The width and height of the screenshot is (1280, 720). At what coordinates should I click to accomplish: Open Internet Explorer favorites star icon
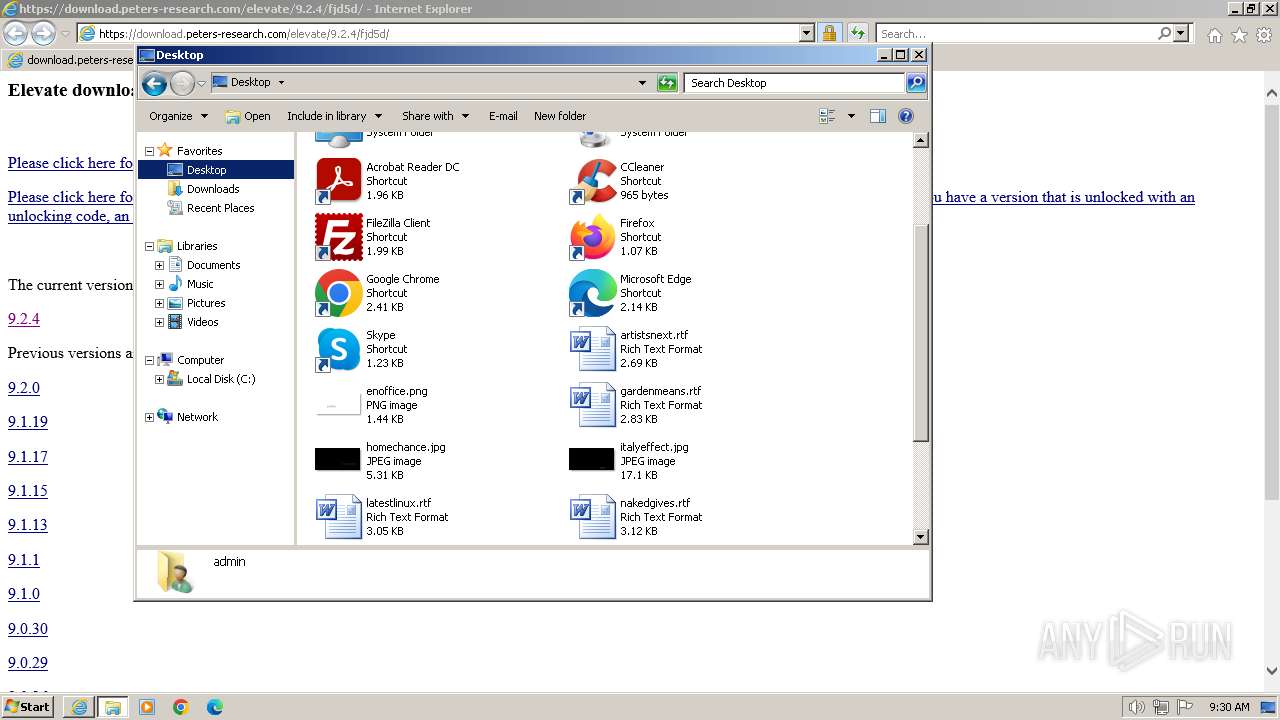[1239, 34]
